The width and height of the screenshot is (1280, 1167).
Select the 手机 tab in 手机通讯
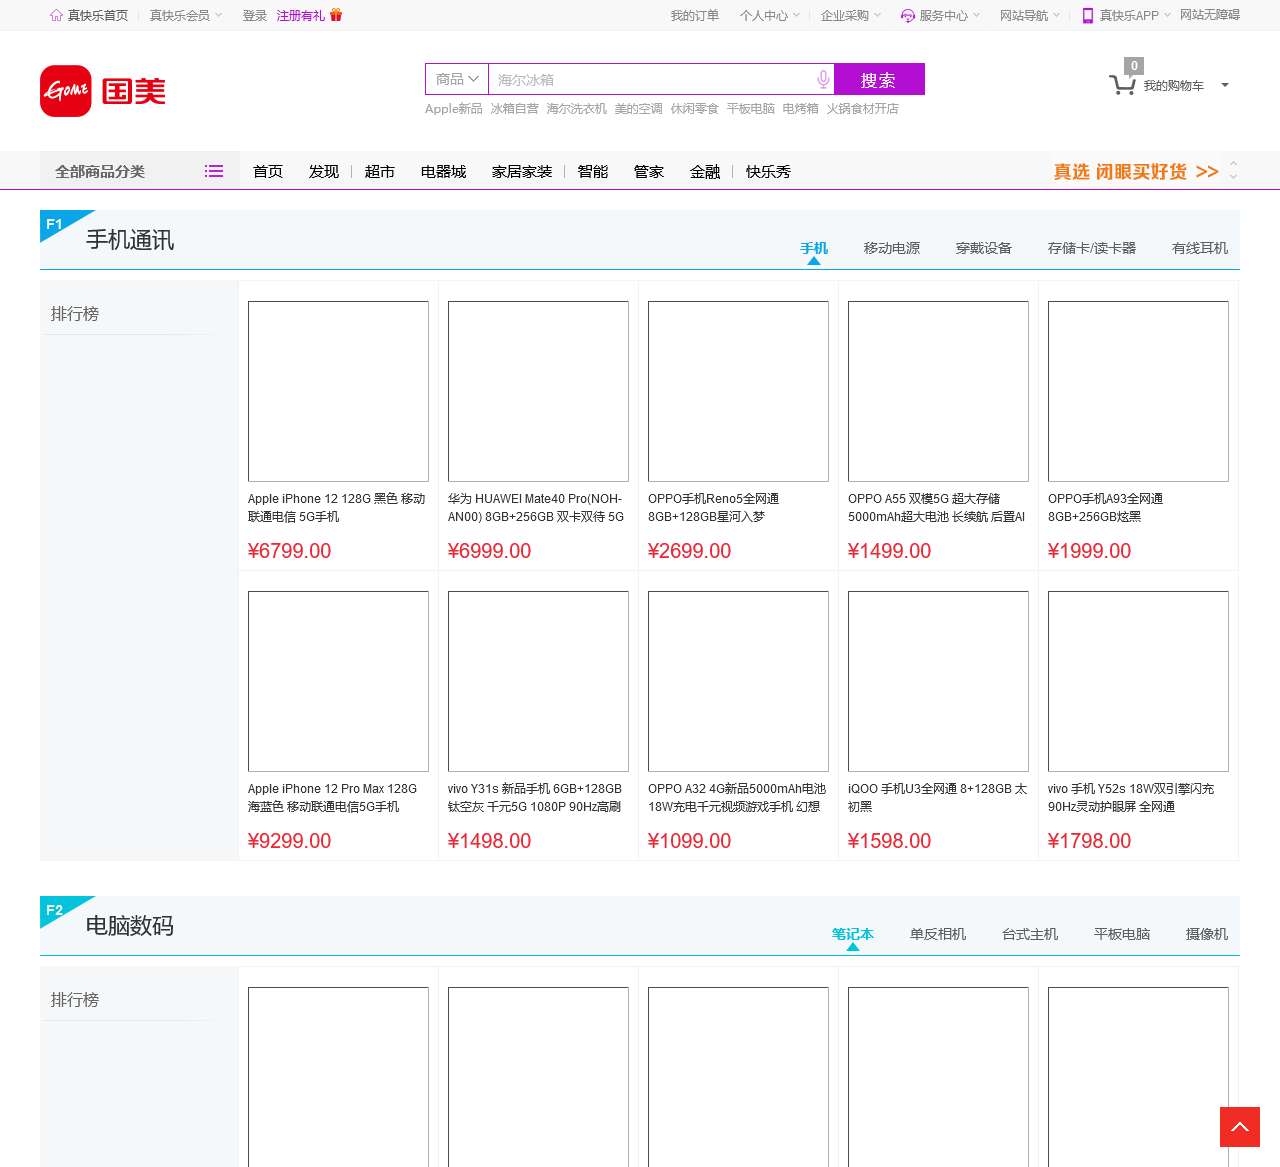[x=814, y=248]
